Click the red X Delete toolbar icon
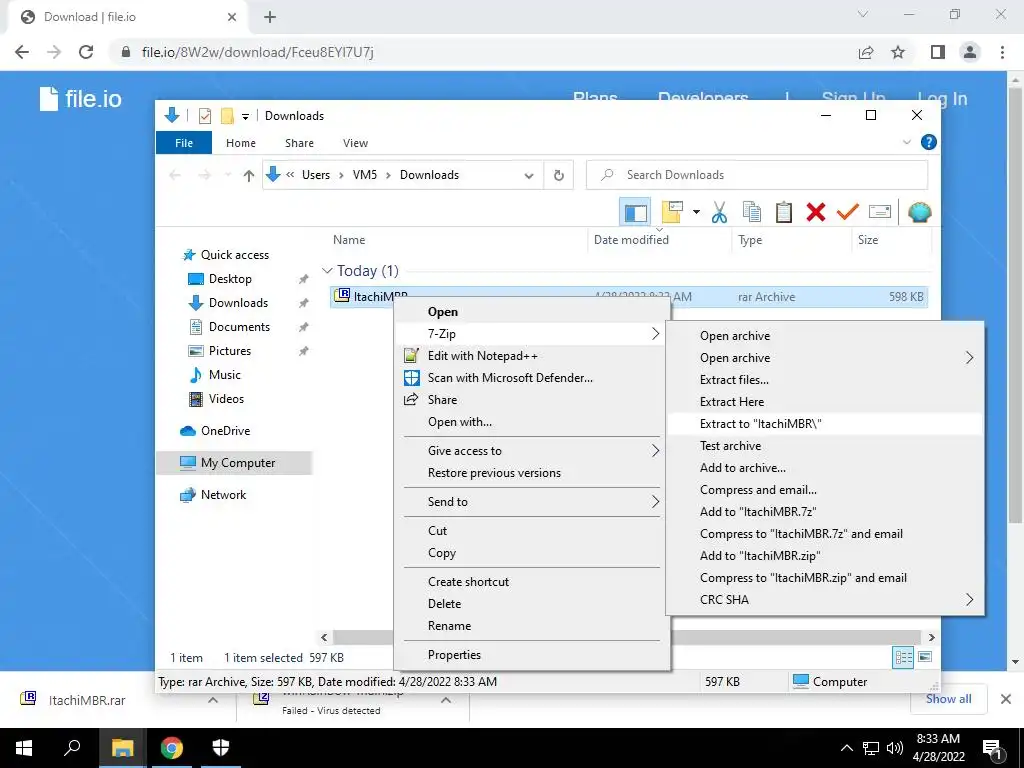The height and width of the screenshot is (768, 1024). click(x=816, y=212)
